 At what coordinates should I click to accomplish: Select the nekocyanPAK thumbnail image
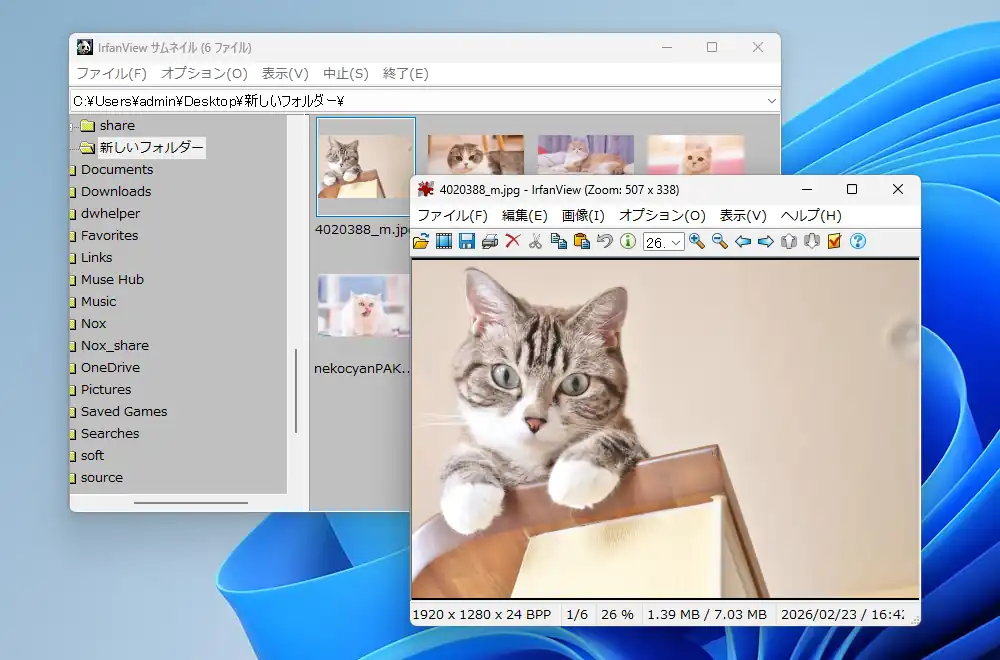point(363,306)
